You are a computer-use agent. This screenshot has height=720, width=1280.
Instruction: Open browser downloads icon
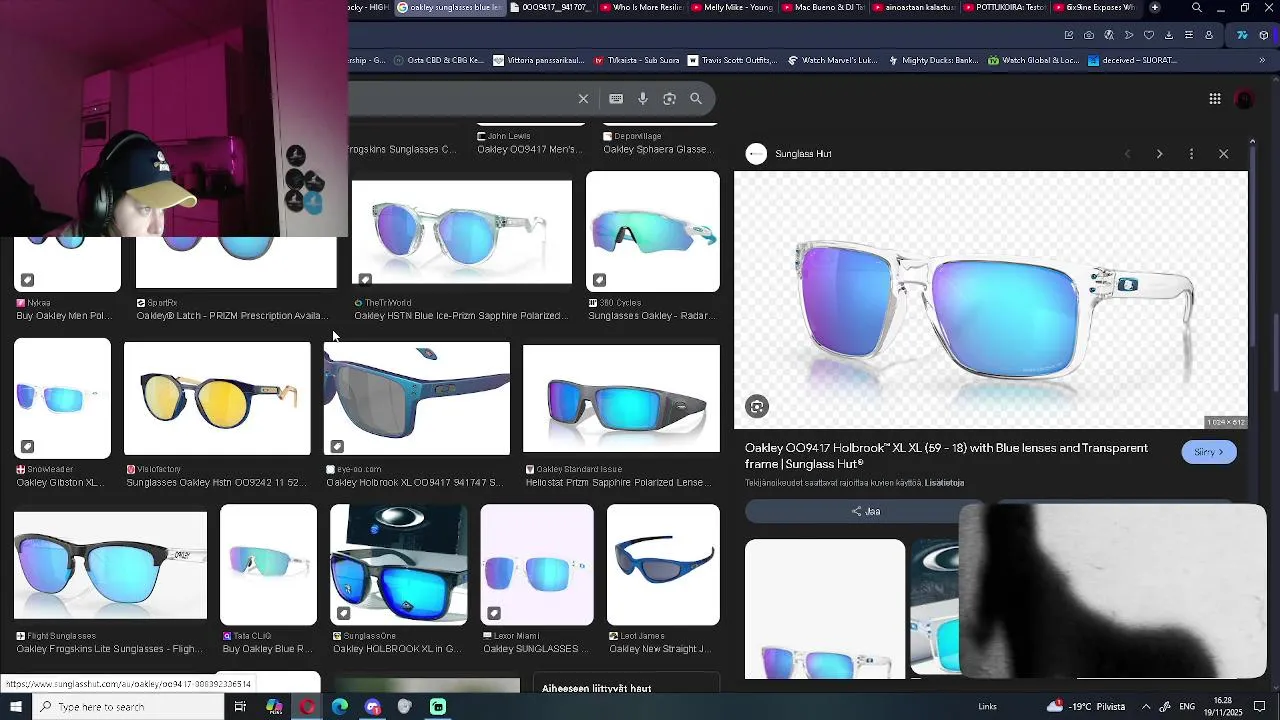pos(1169,35)
